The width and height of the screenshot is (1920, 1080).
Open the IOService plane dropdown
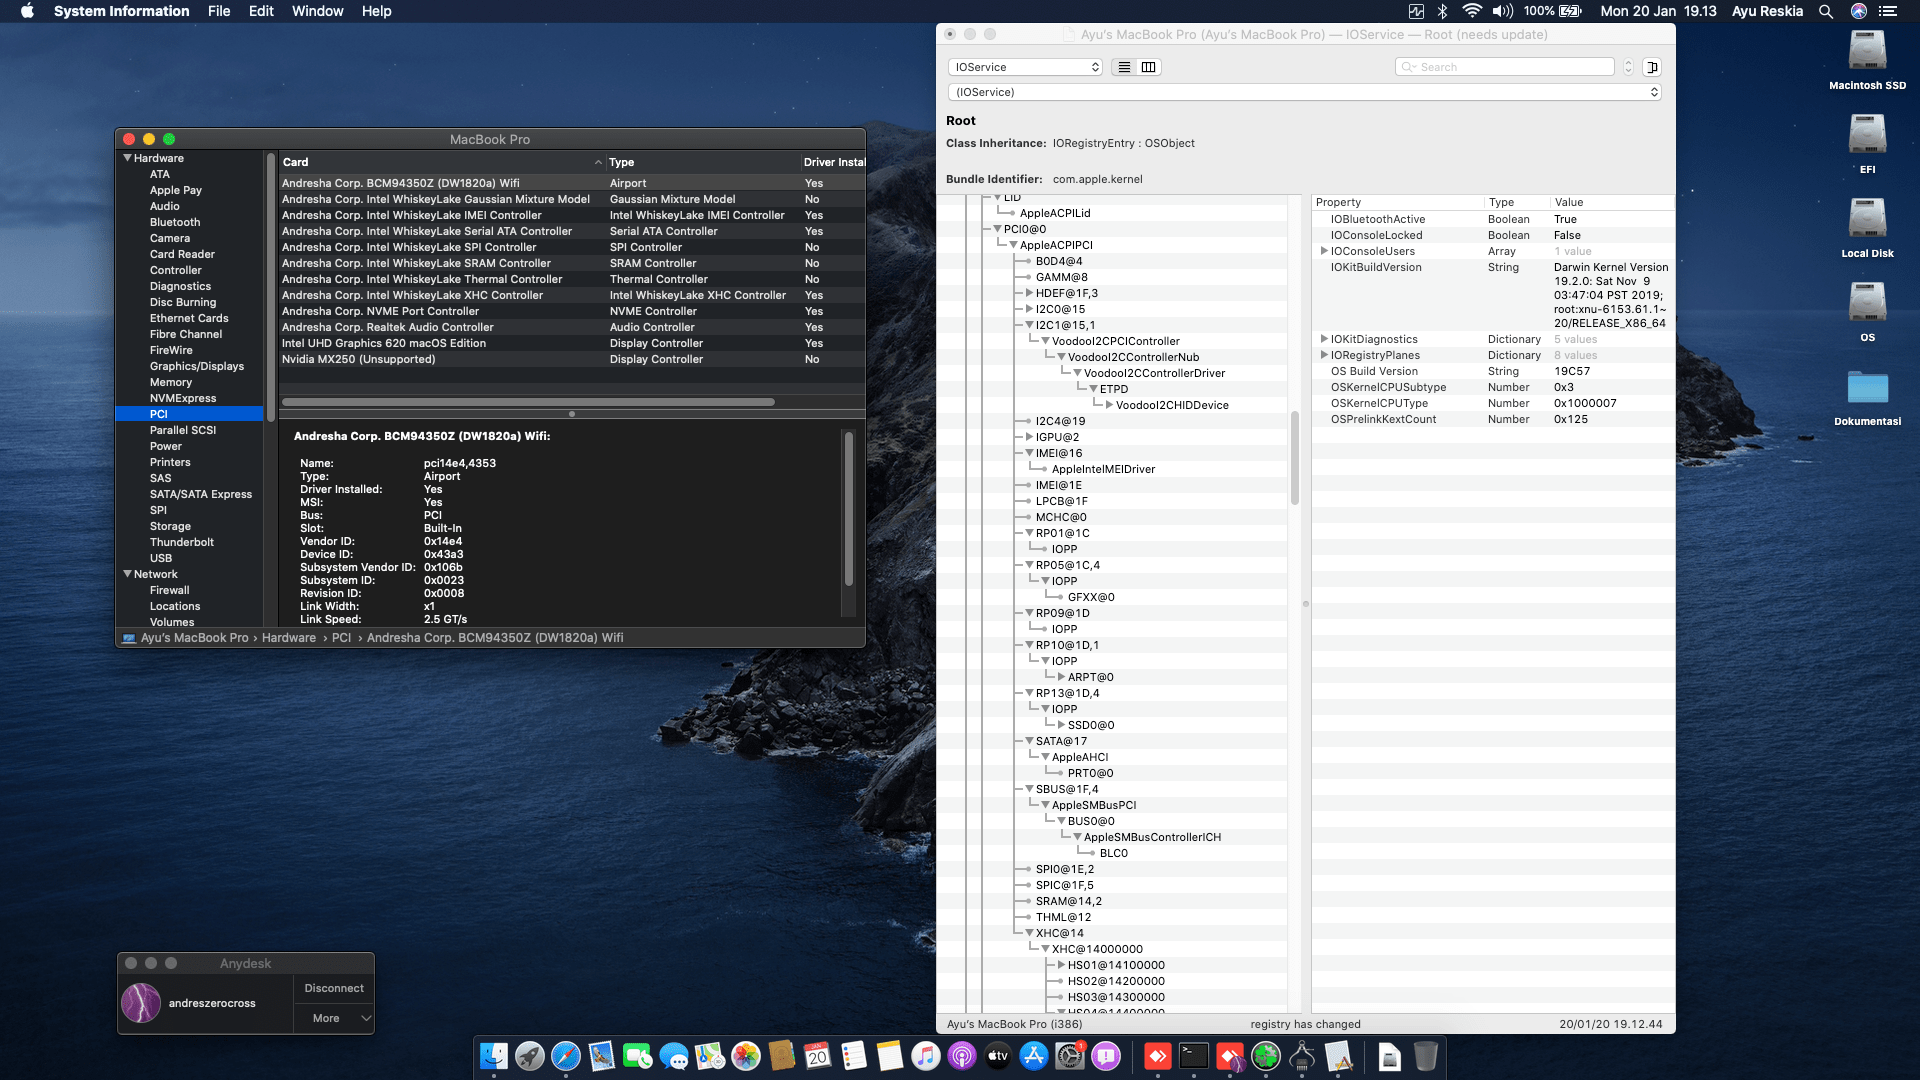click(x=1025, y=66)
